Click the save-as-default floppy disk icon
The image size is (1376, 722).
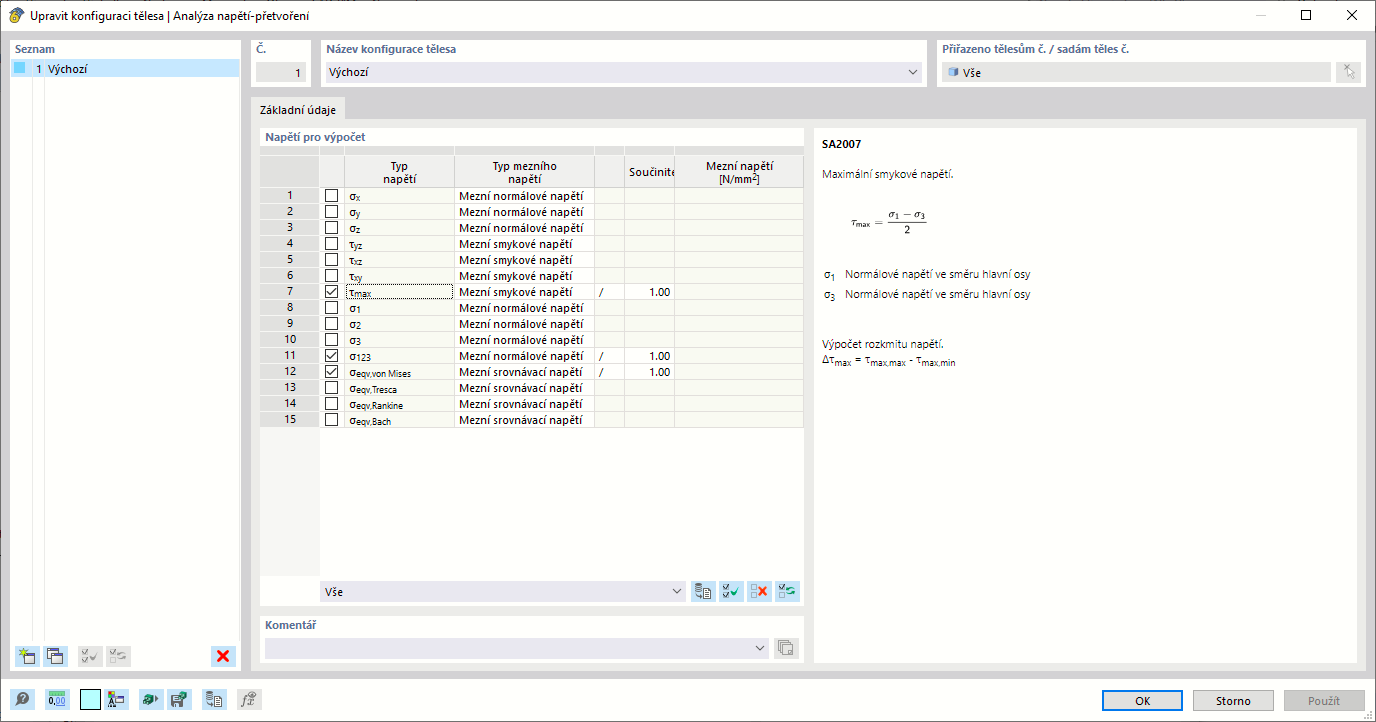click(x=180, y=700)
